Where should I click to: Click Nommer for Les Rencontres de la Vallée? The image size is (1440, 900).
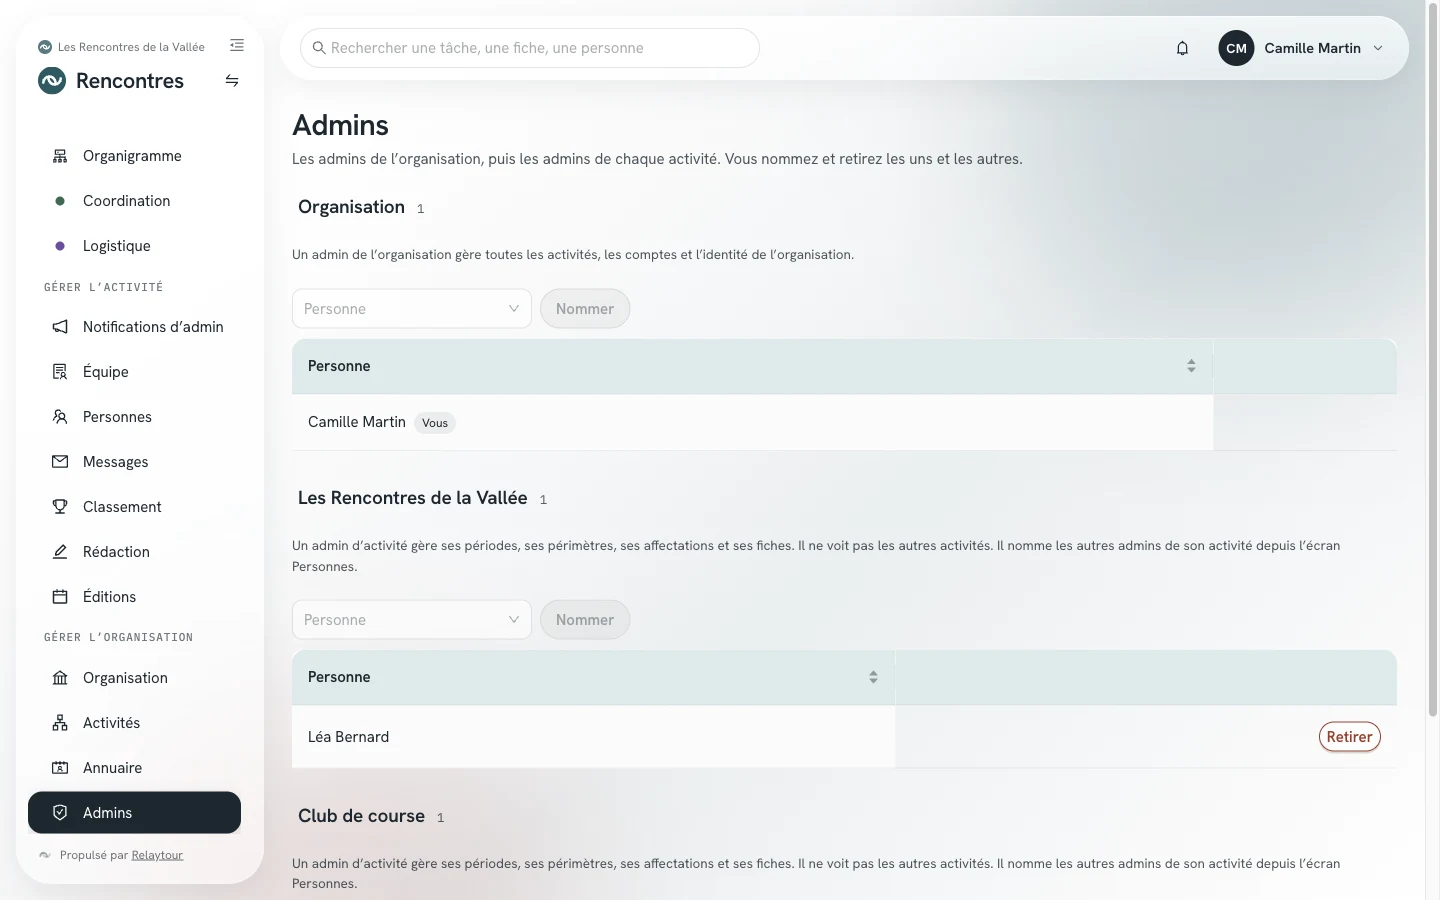click(x=585, y=620)
